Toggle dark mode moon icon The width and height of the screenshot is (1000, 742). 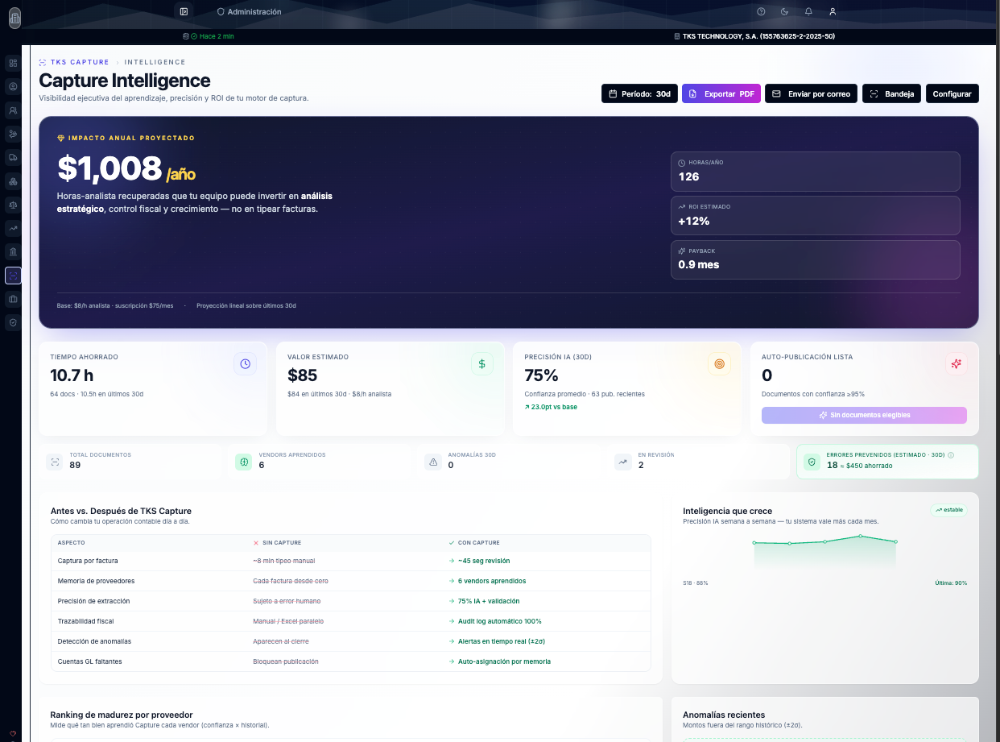coord(784,11)
